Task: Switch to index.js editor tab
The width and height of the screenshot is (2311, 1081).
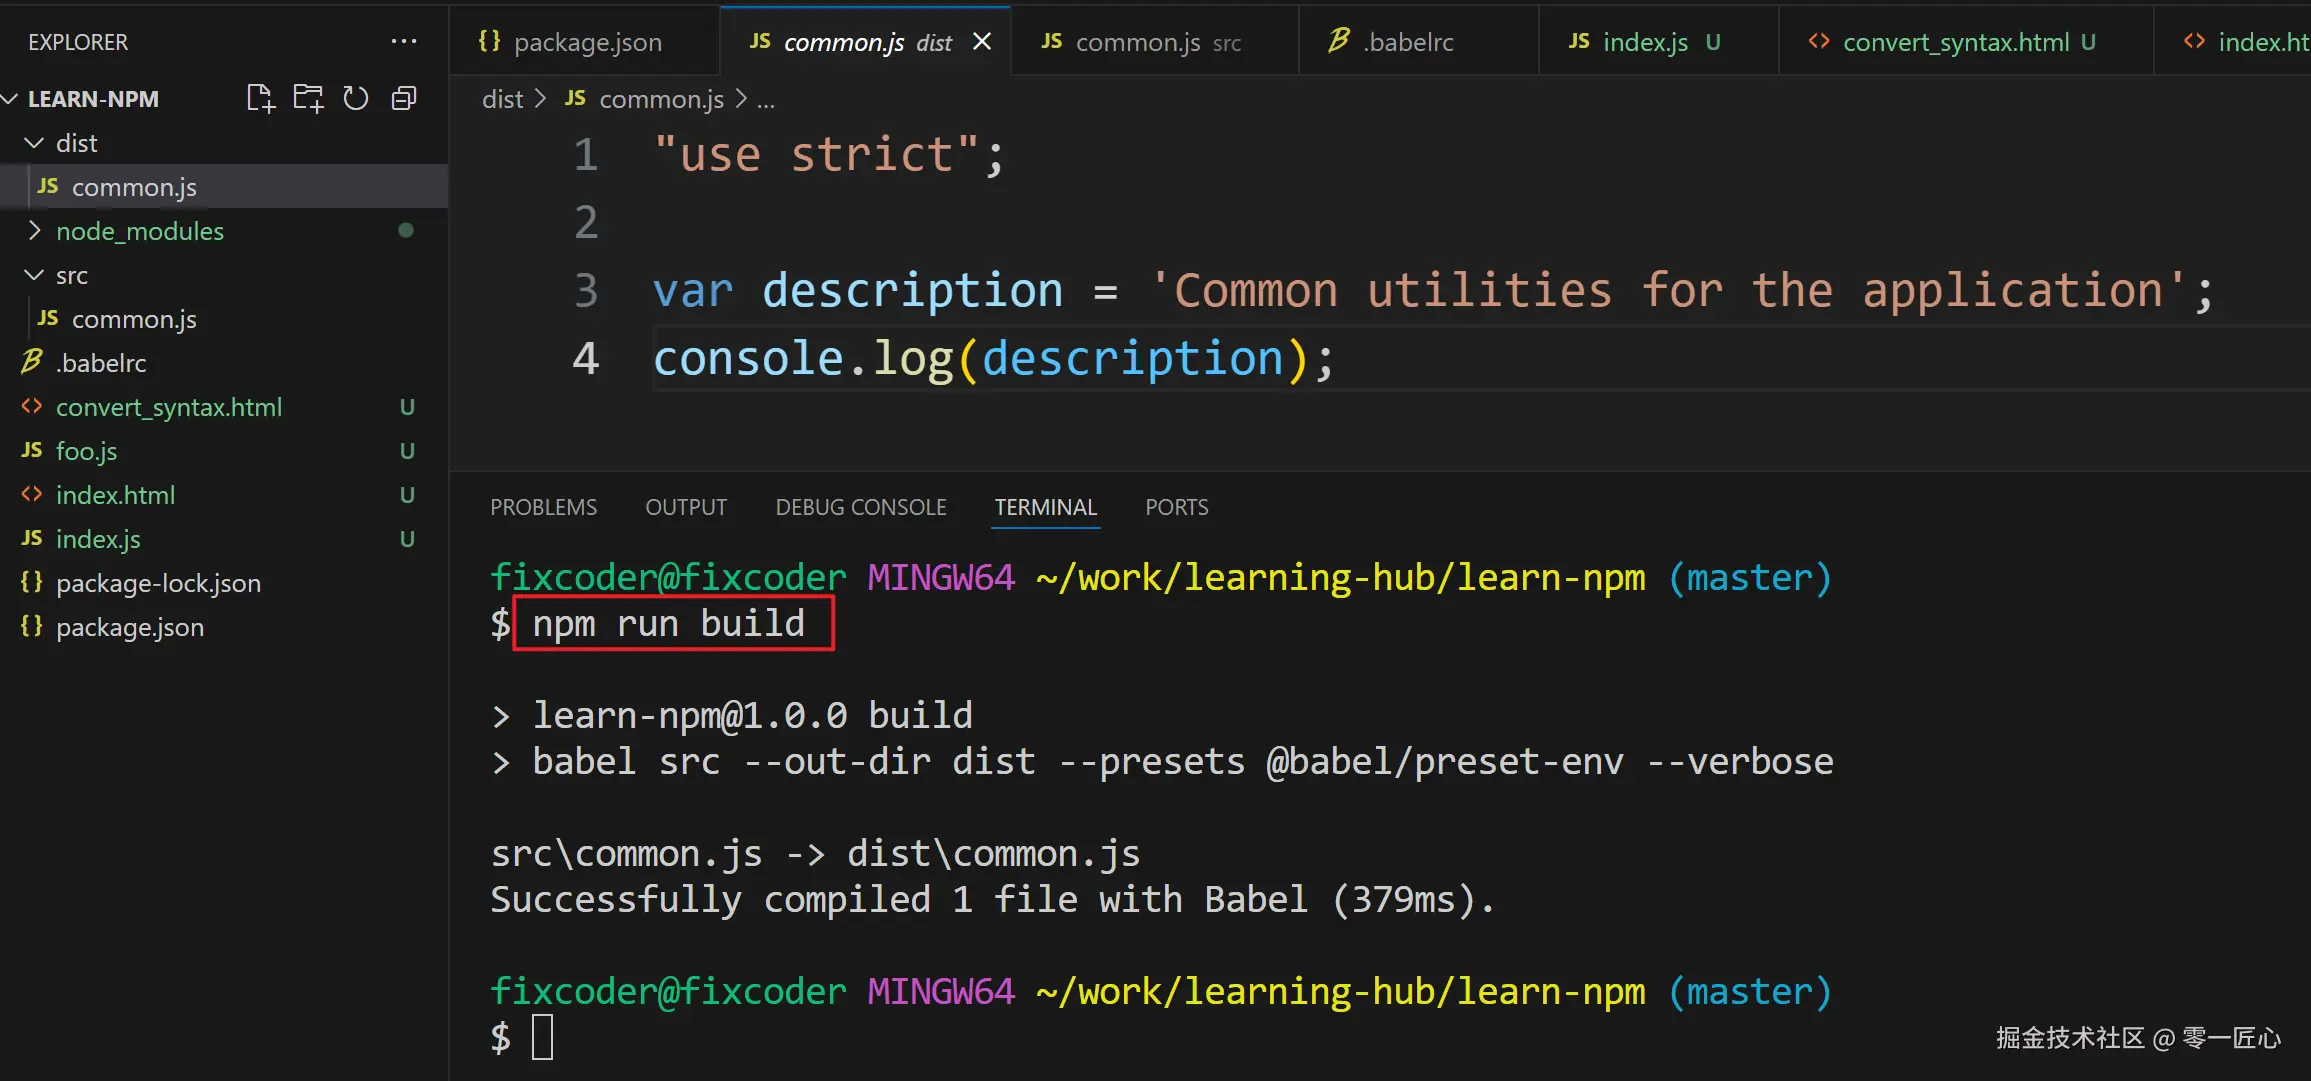Action: (x=1644, y=42)
